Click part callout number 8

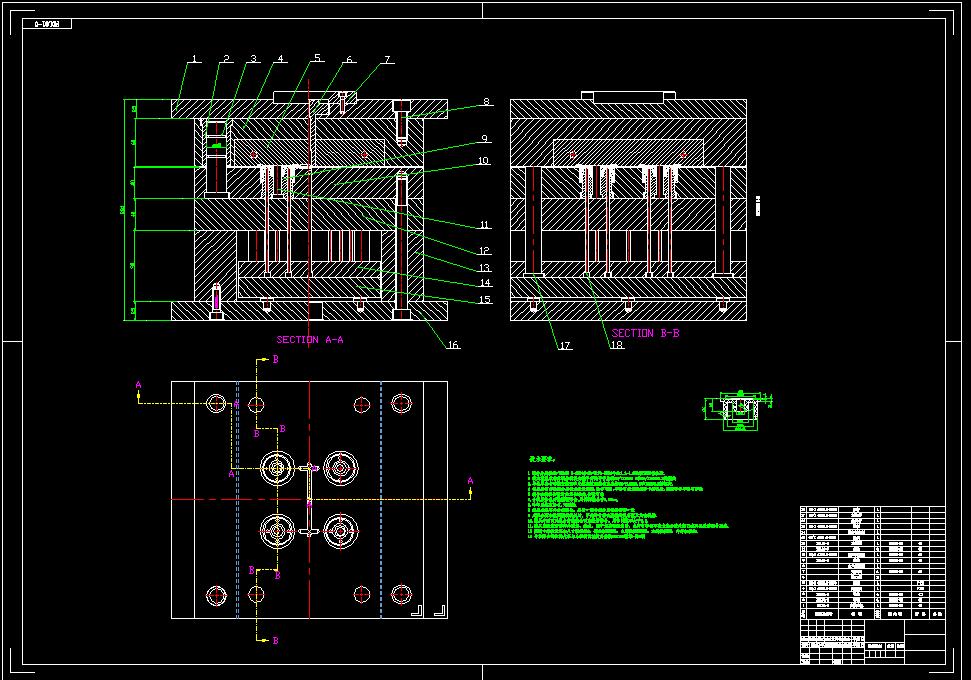click(x=487, y=102)
